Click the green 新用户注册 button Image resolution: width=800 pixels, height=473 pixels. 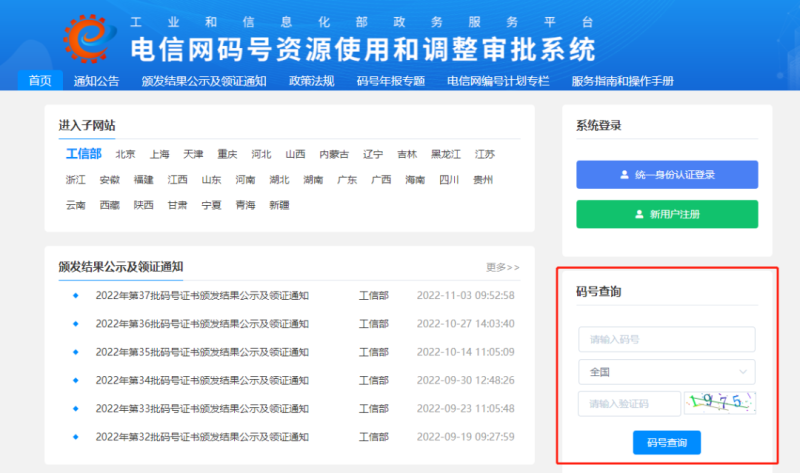click(666, 214)
